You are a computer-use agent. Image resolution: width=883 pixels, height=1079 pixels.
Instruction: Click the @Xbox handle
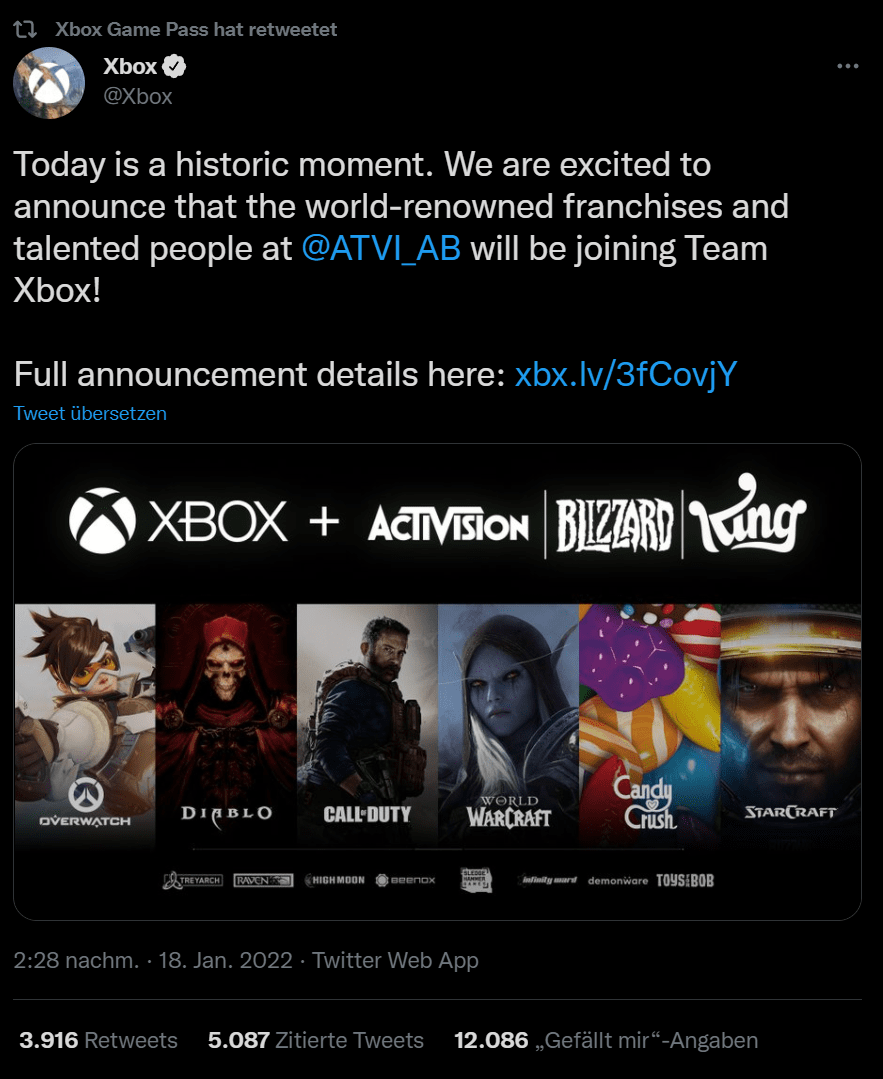point(138,96)
